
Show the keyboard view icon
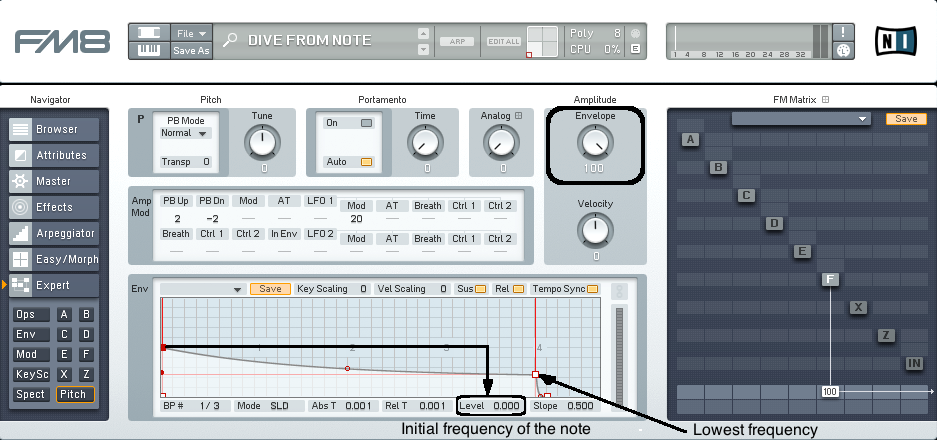149,50
